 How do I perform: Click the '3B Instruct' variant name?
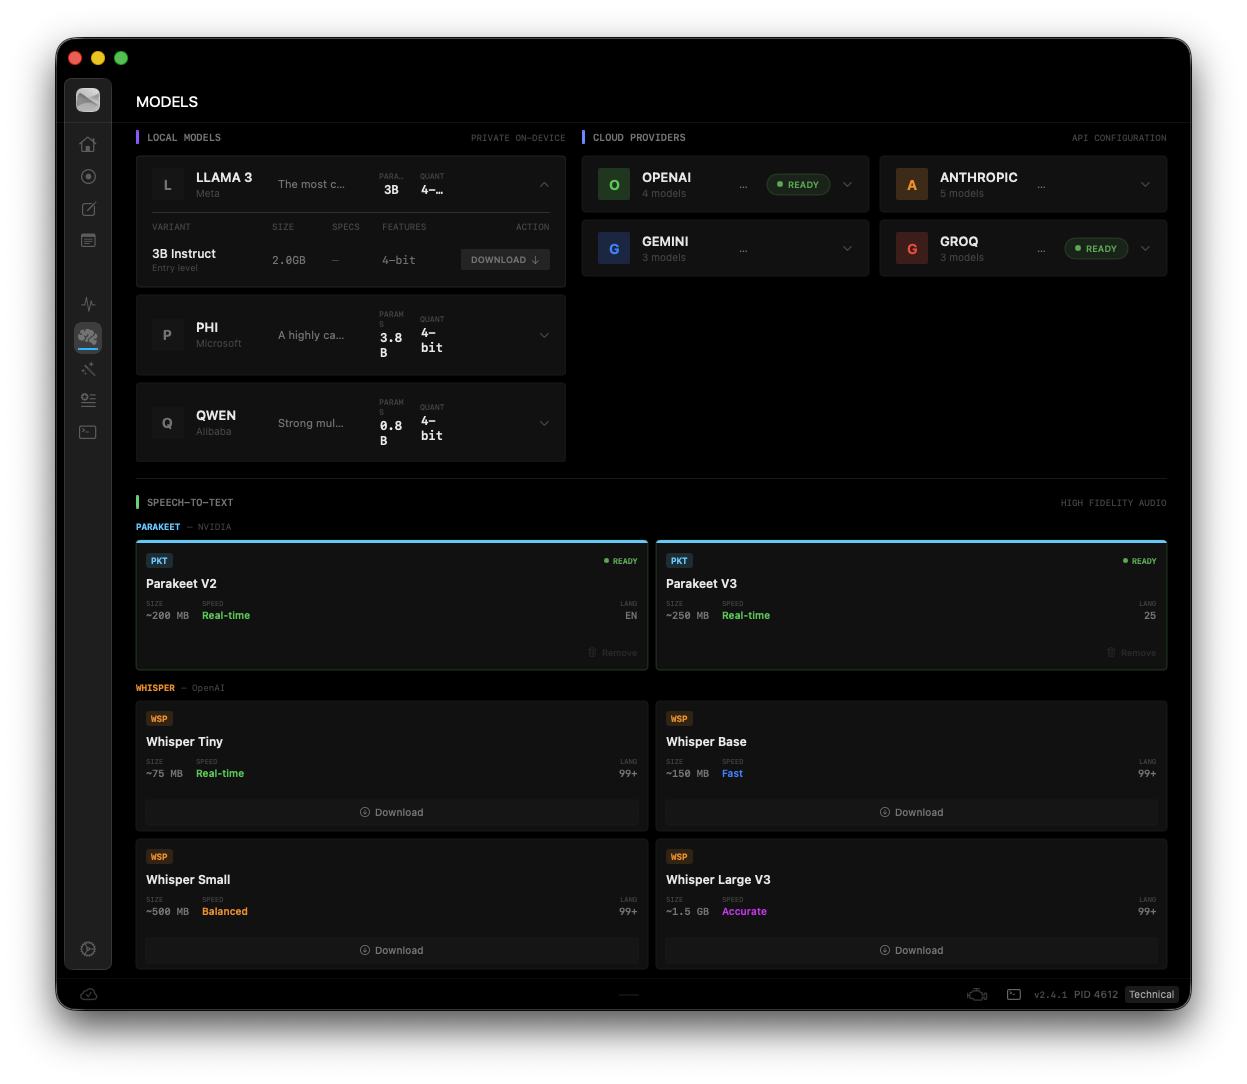click(184, 254)
